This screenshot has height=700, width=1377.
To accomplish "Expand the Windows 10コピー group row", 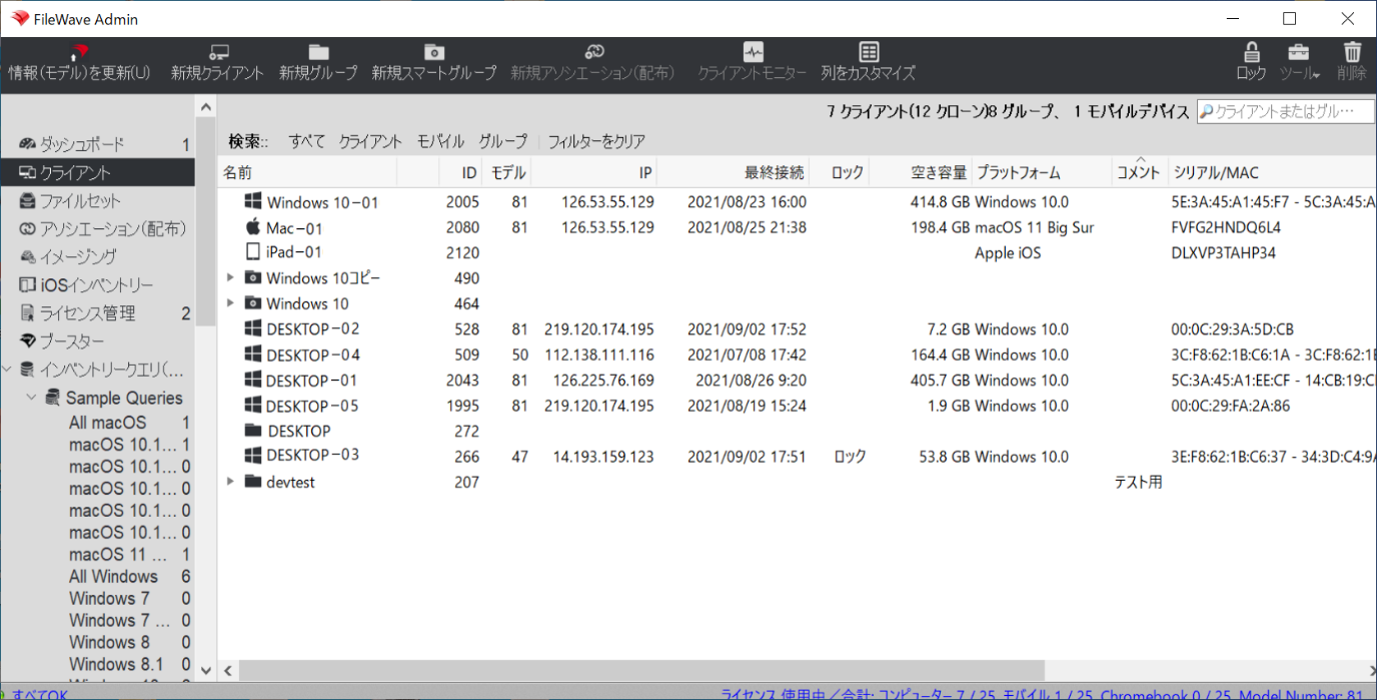I will [x=230, y=277].
